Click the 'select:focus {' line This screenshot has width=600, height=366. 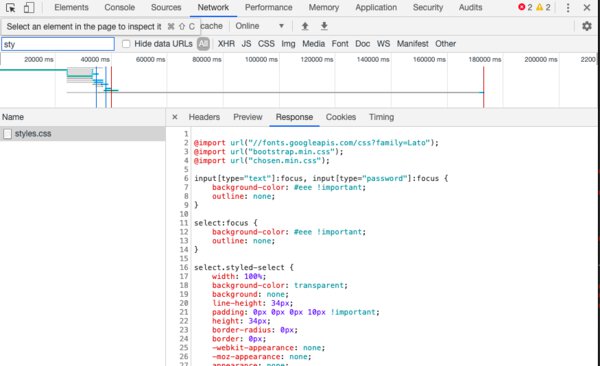point(226,223)
